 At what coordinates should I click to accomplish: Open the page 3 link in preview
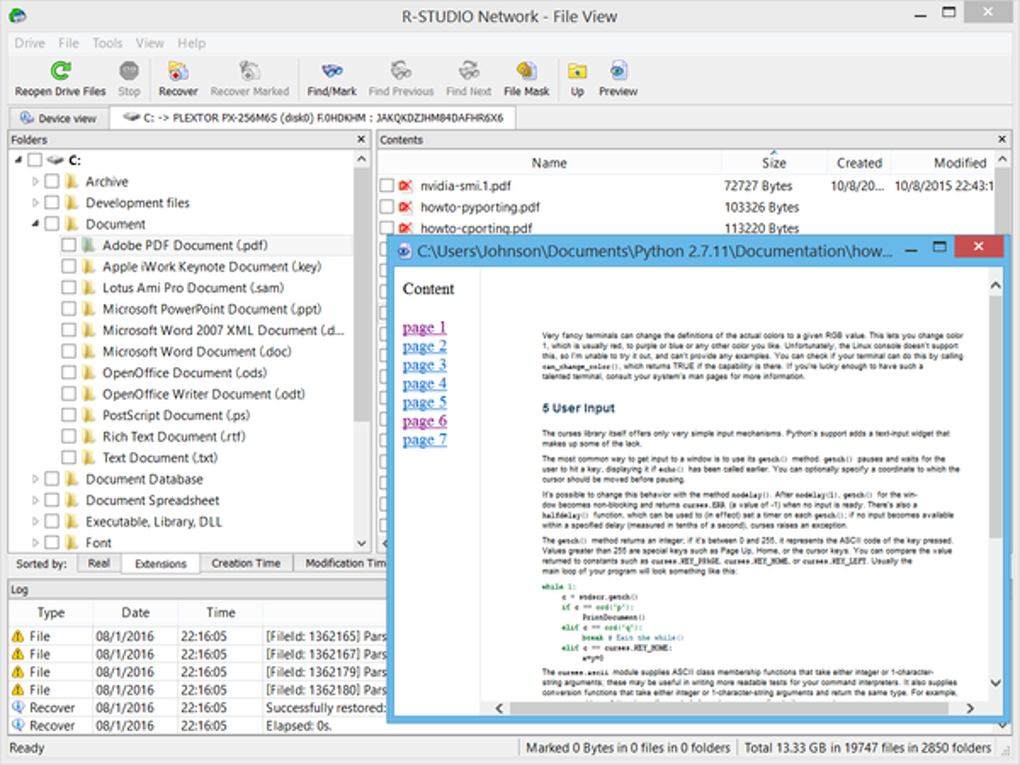[x=424, y=365]
